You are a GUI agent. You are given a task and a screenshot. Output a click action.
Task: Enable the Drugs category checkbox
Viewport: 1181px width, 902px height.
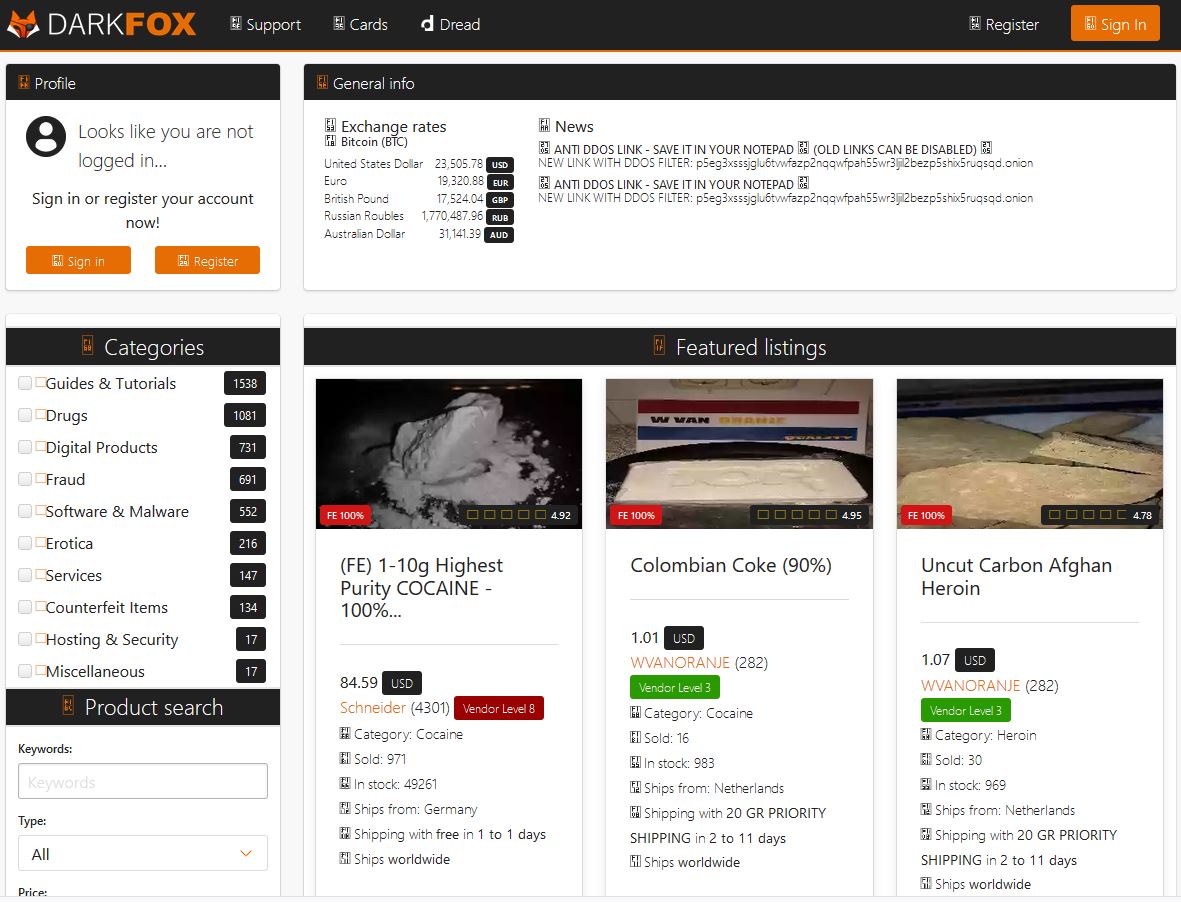23,415
